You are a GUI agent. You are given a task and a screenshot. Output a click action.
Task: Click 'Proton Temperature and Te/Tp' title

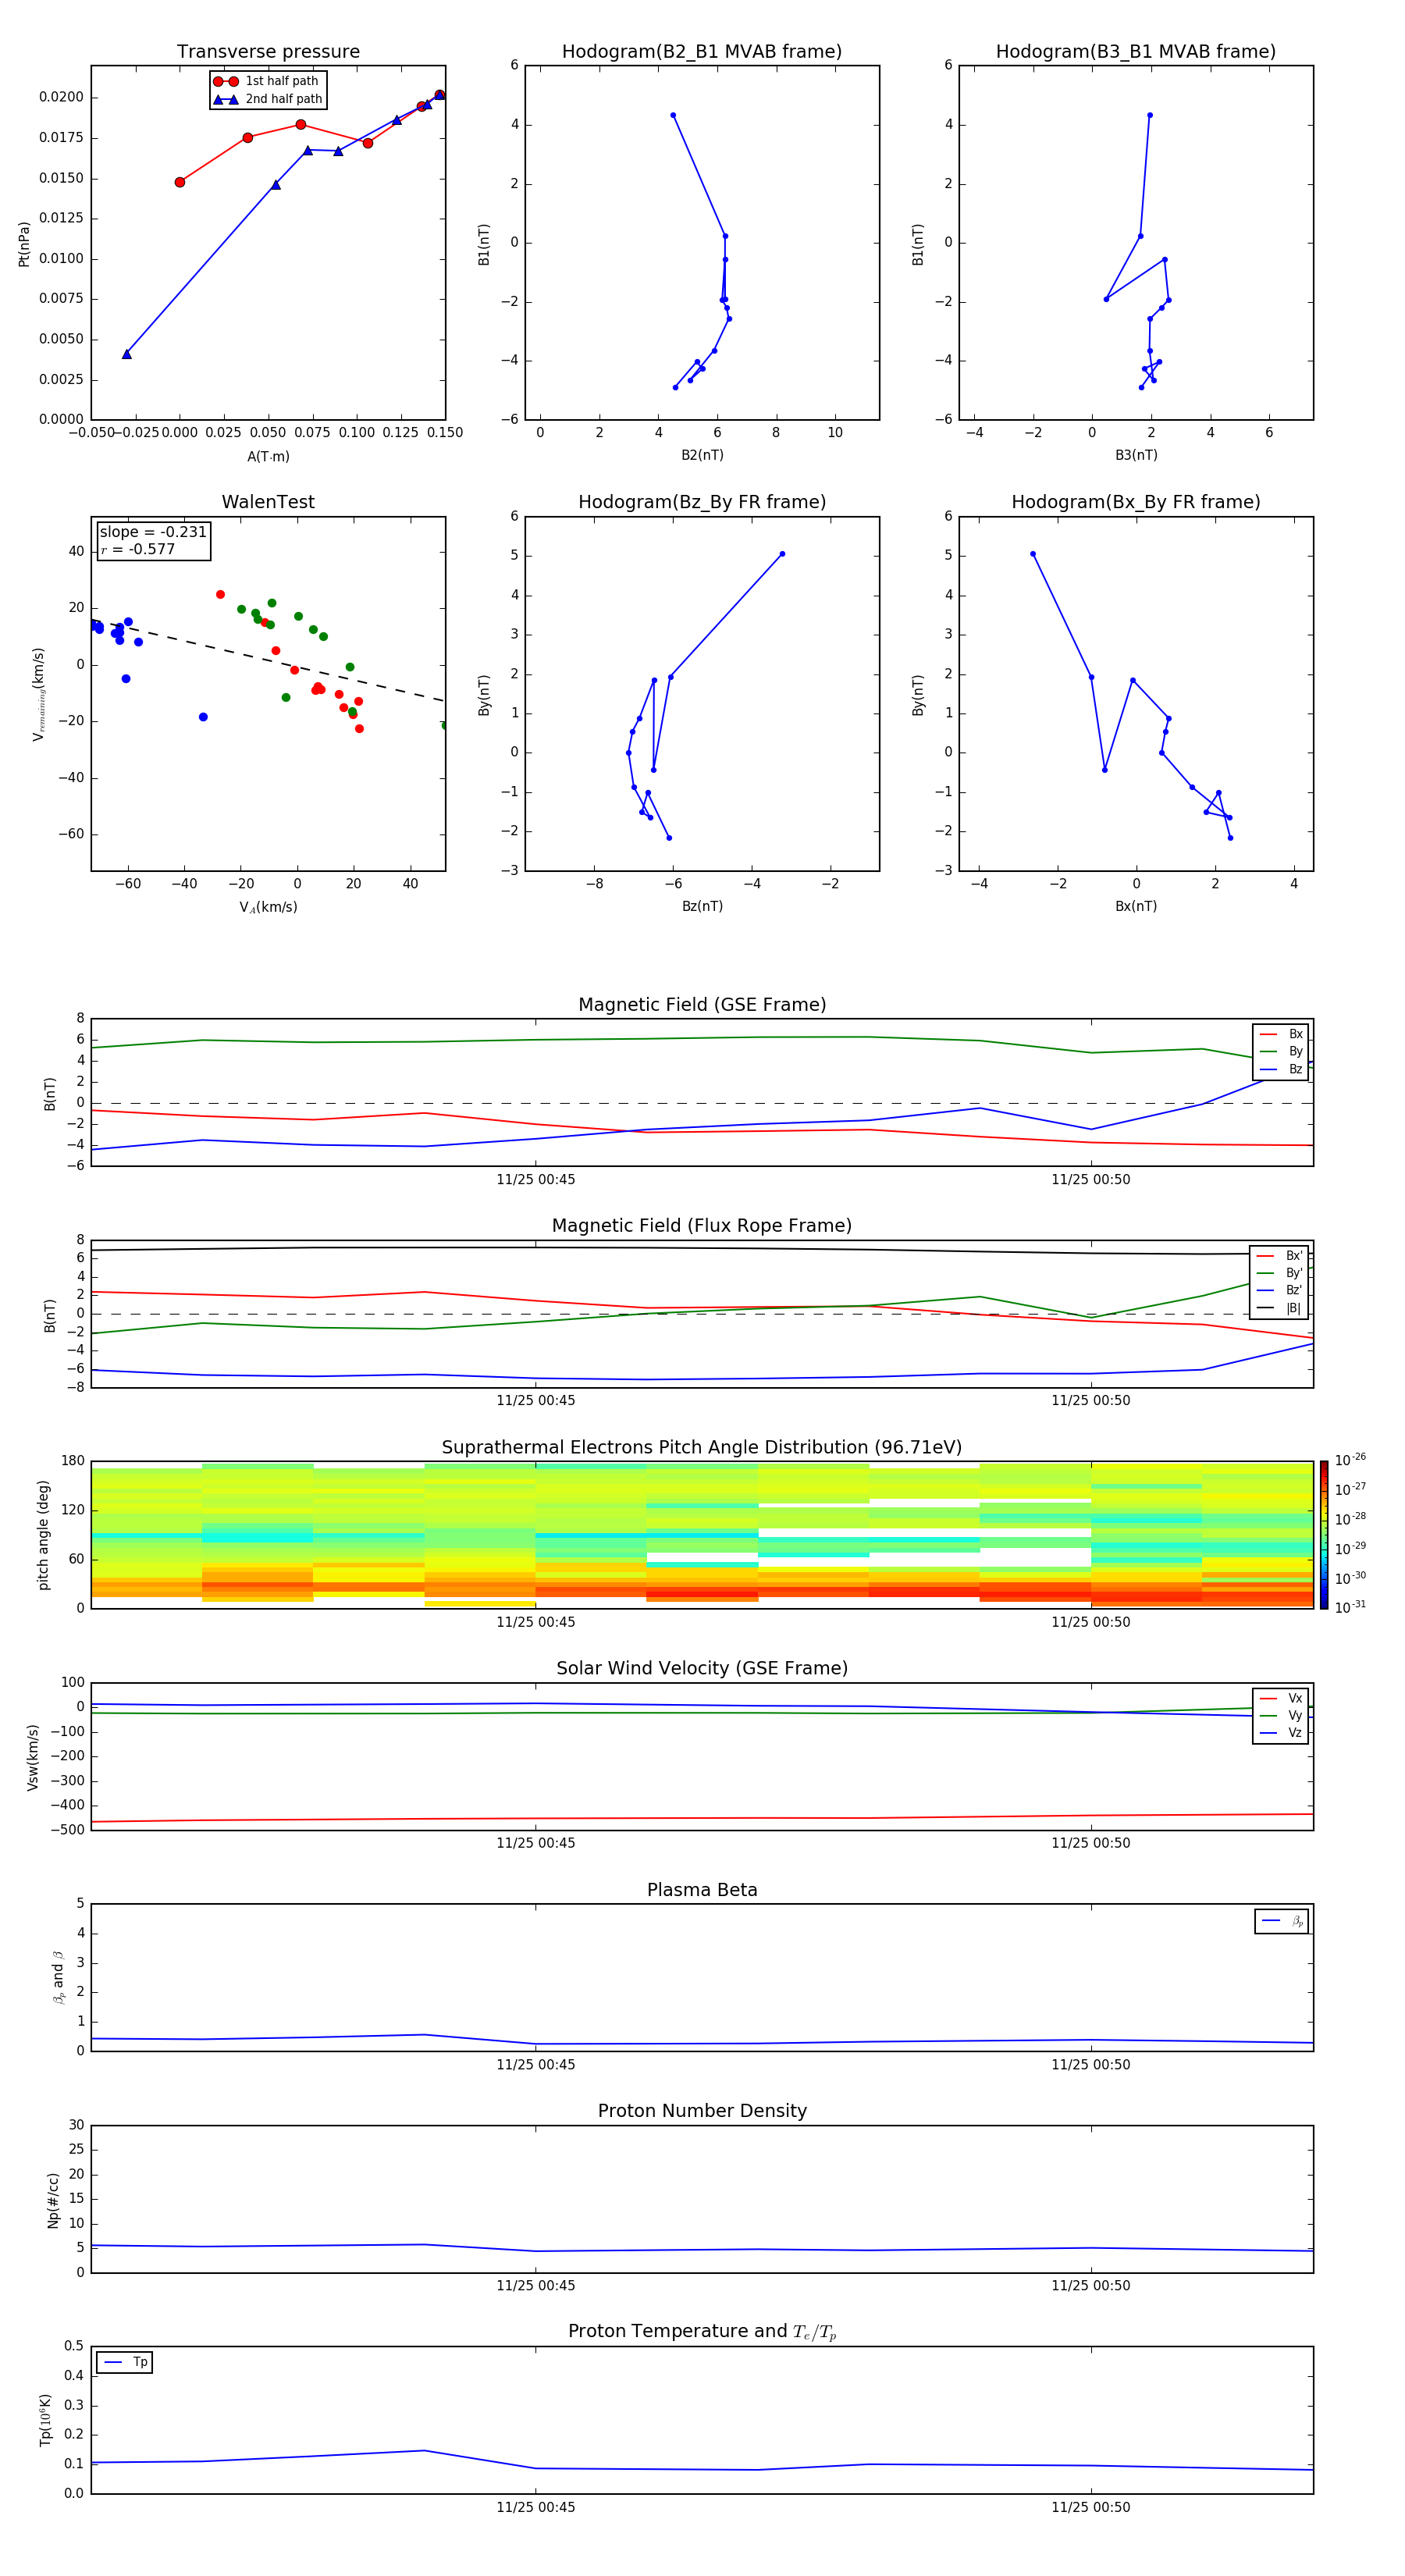[x=702, y=2332]
